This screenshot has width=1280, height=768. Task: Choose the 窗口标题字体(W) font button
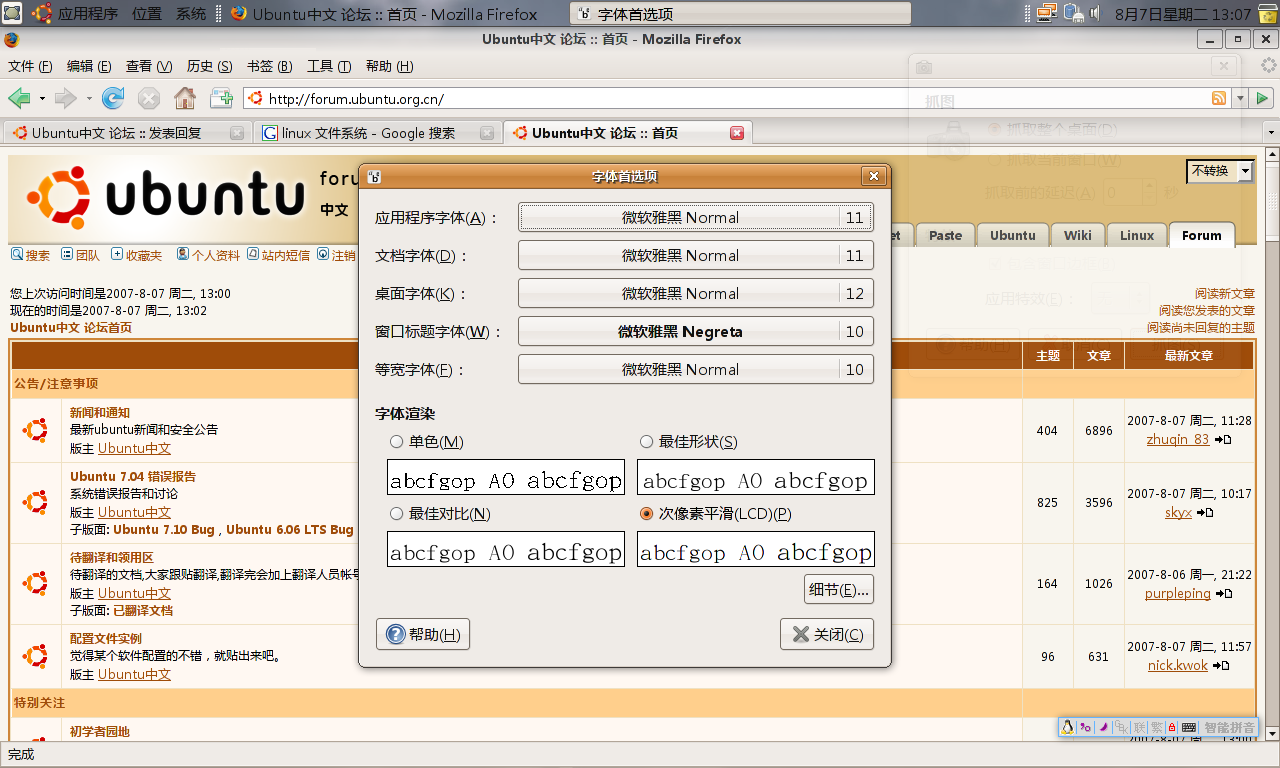click(696, 331)
